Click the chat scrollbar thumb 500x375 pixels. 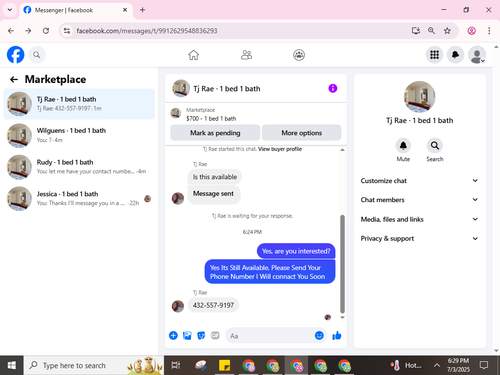pos(342,263)
